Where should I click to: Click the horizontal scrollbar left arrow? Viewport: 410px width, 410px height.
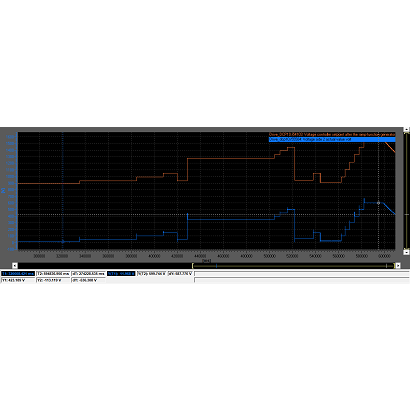coord(15,265)
